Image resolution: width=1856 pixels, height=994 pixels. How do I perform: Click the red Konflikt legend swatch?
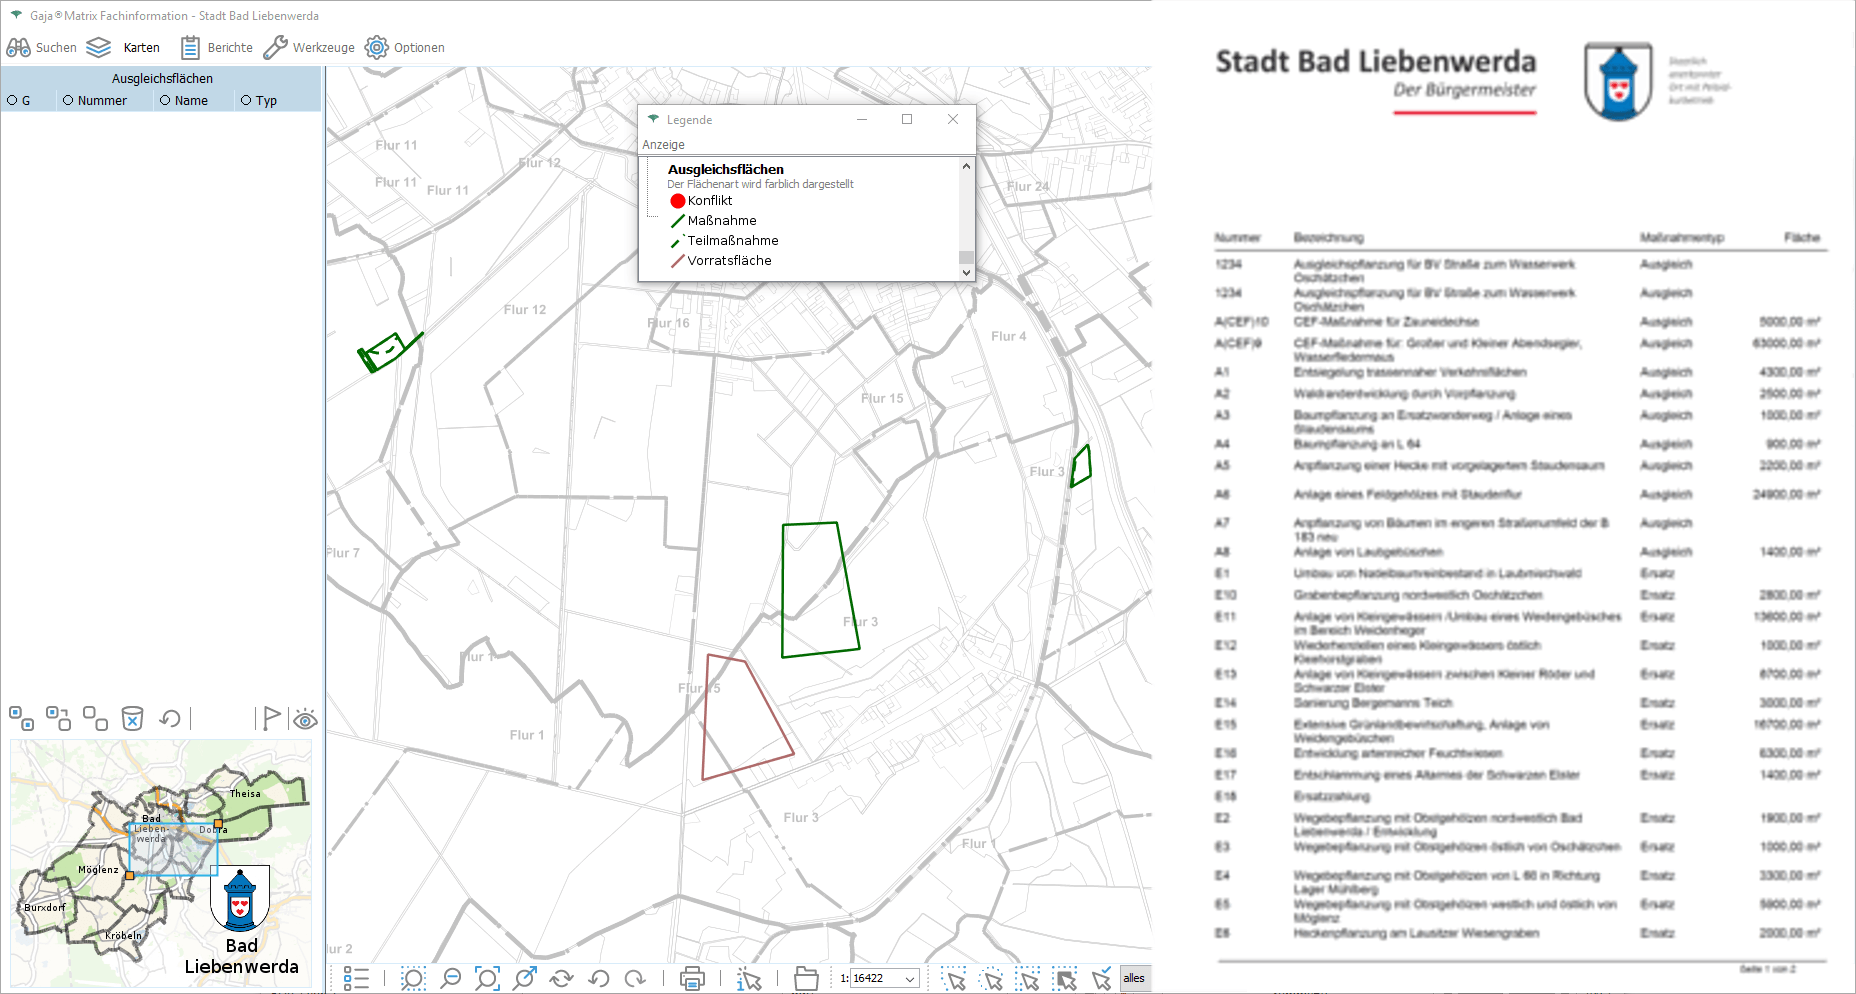[678, 201]
